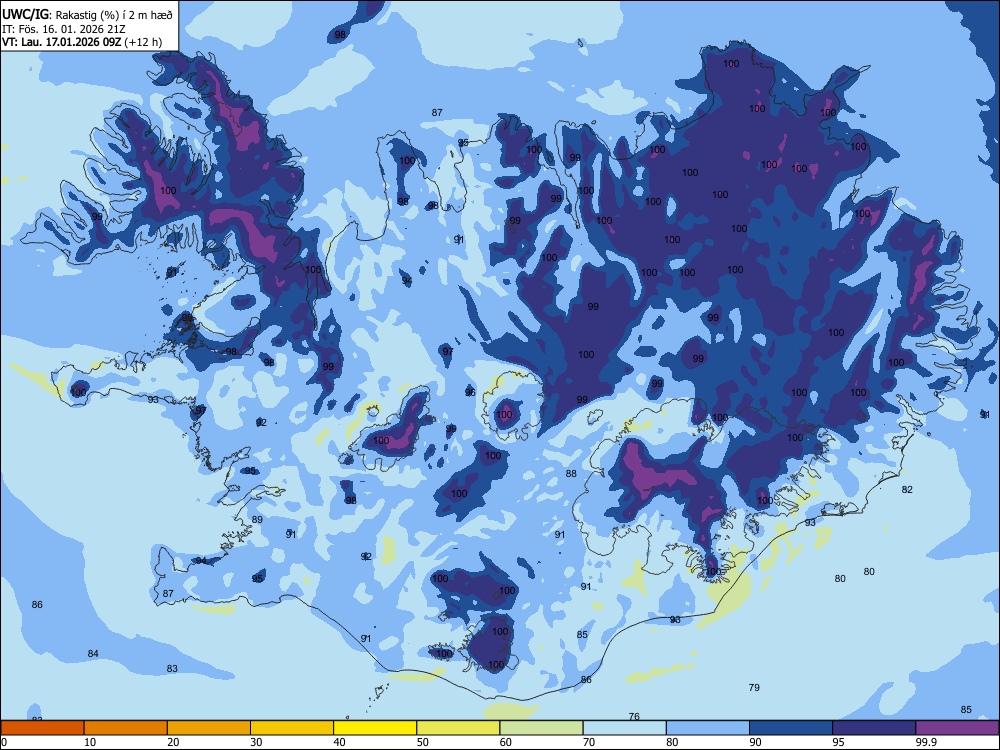The image size is (1000, 750).
Task: Click the map value 89
Action: (x=257, y=519)
